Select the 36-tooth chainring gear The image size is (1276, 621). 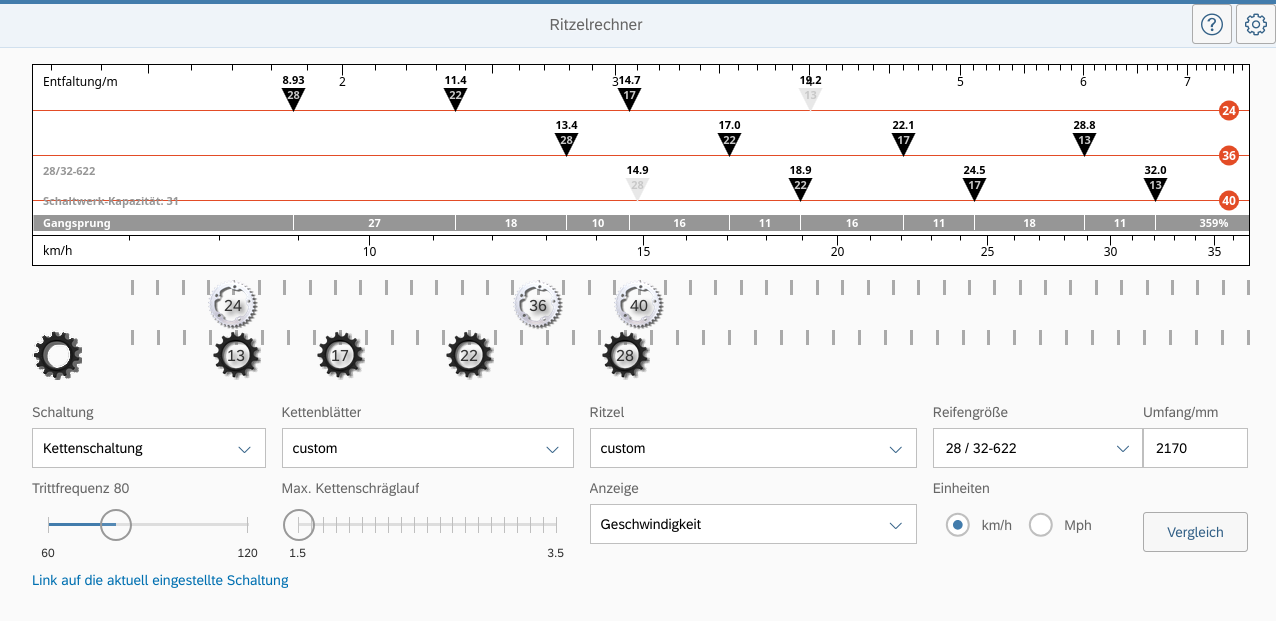click(538, 306)
